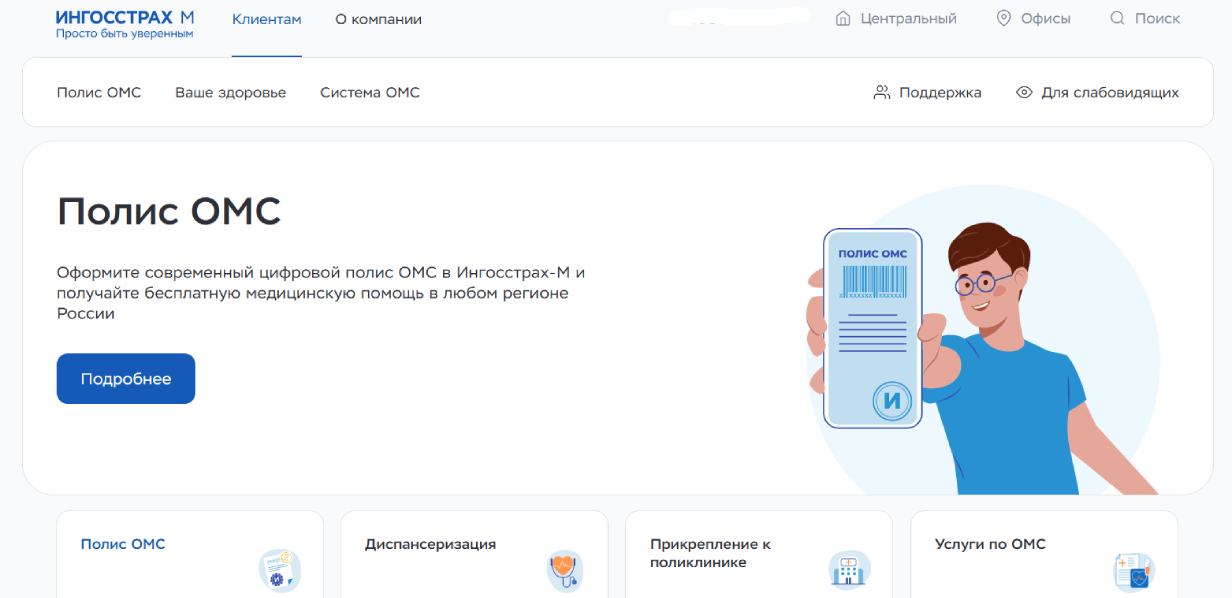1232x598 pixels.
Task: Open the Диспансеризация card title link
Action: coord(430,545)
